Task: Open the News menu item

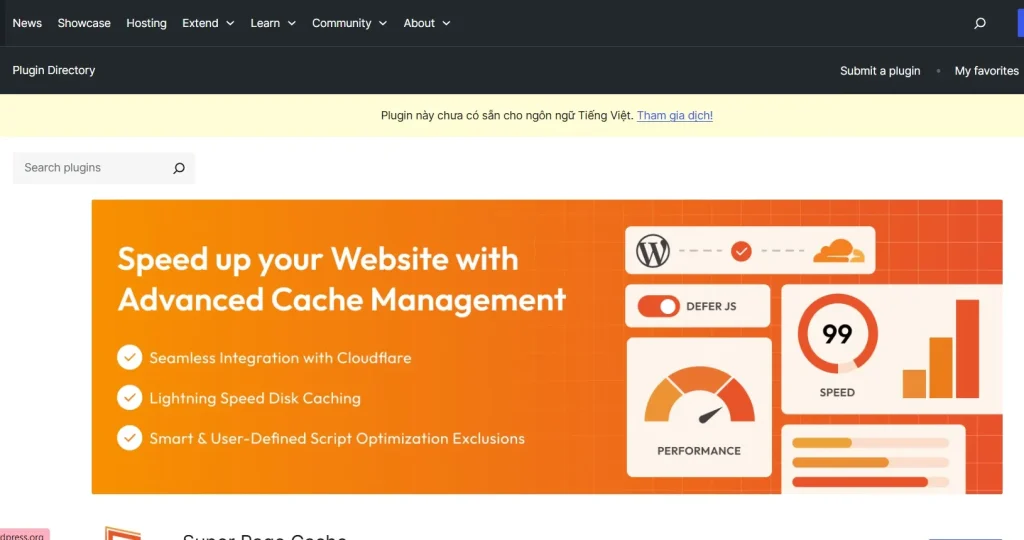Action: [x=27, y=23]
